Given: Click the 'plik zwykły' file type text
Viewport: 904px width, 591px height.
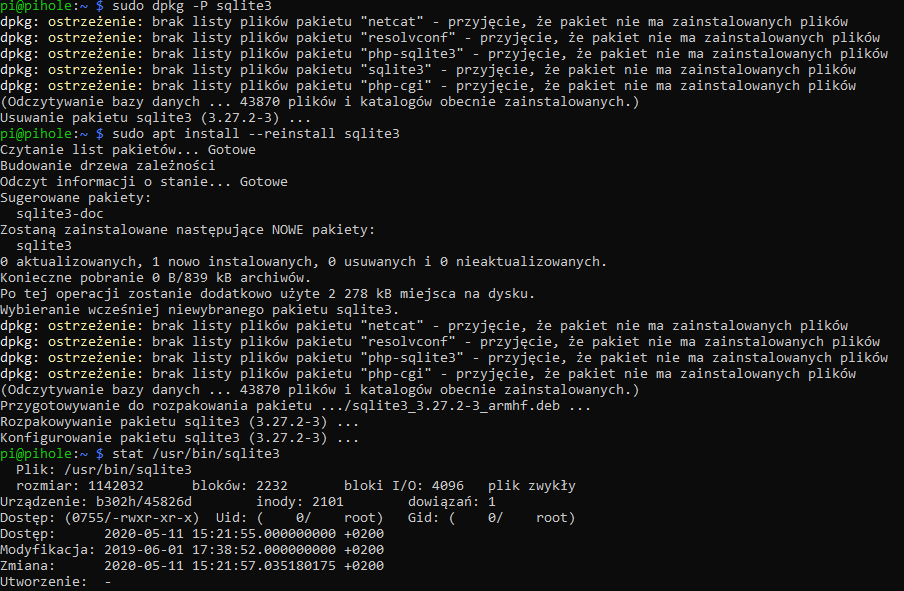Looking at the screenshot, I should (532, 486).
